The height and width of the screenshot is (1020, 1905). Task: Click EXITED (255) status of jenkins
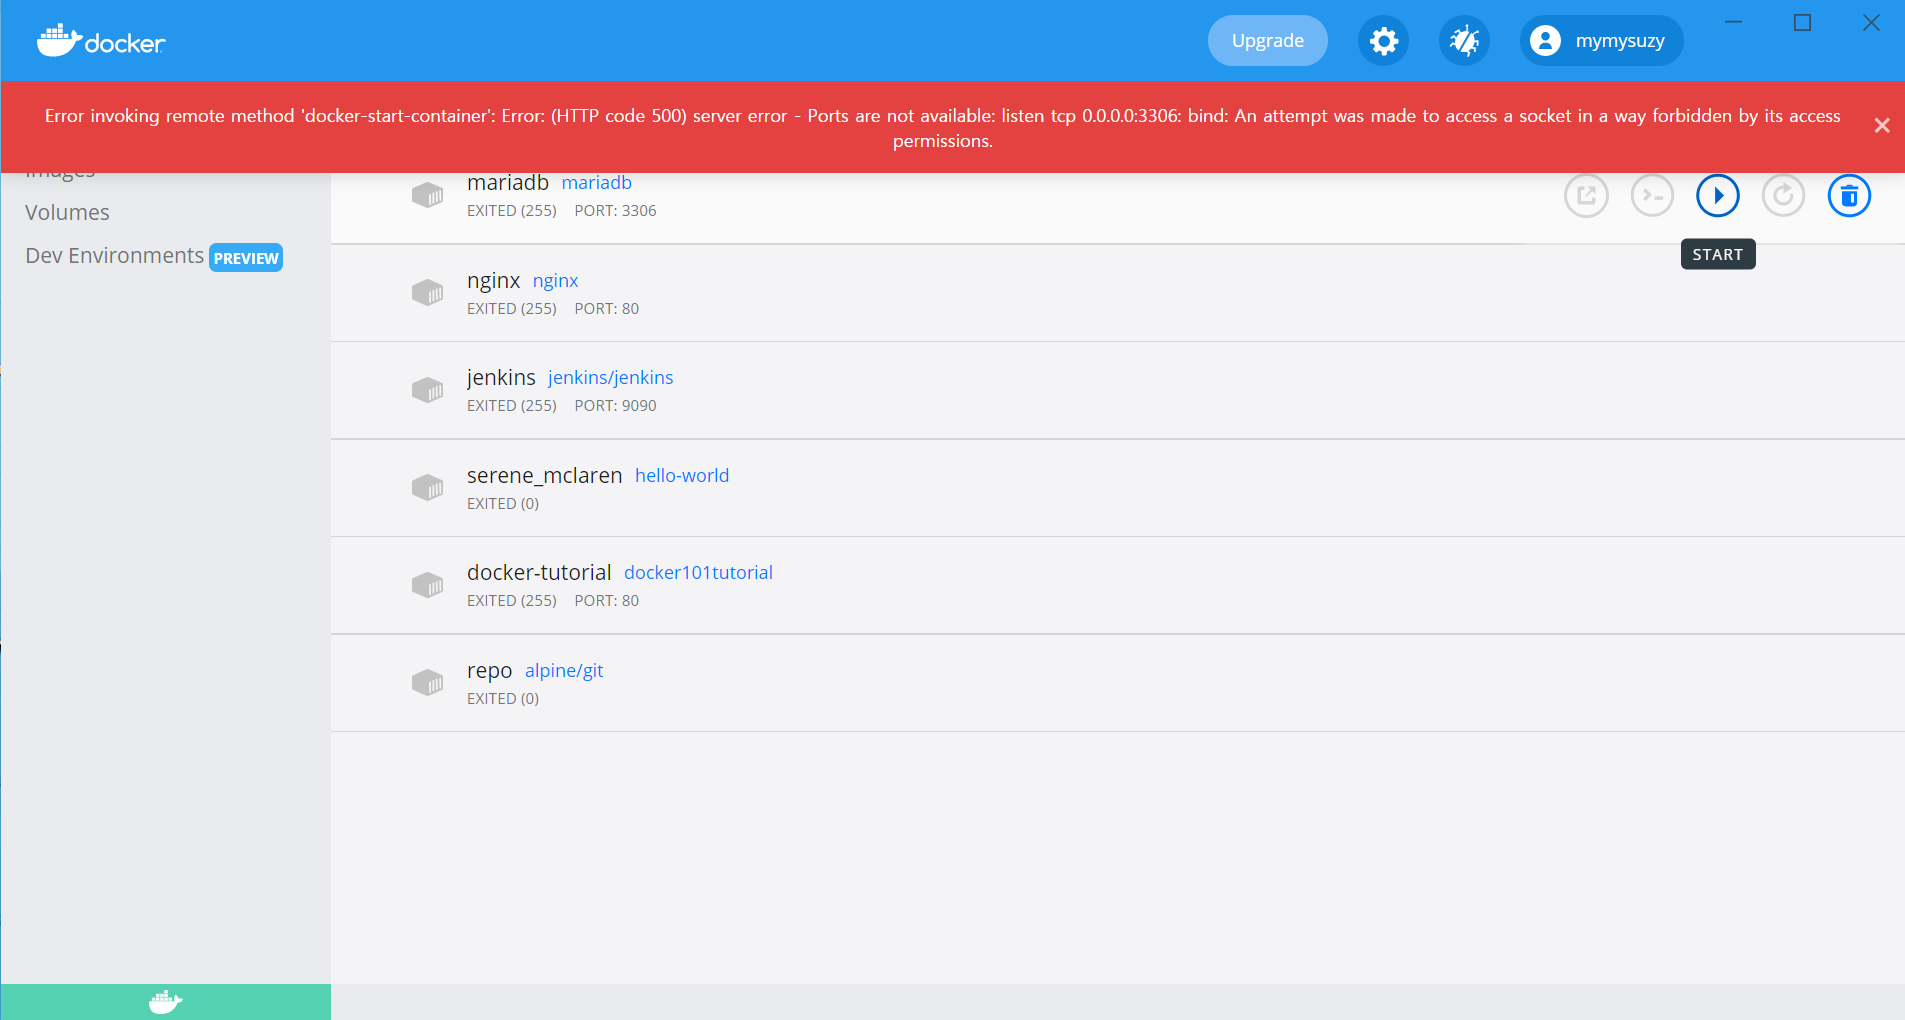(512, 406)
